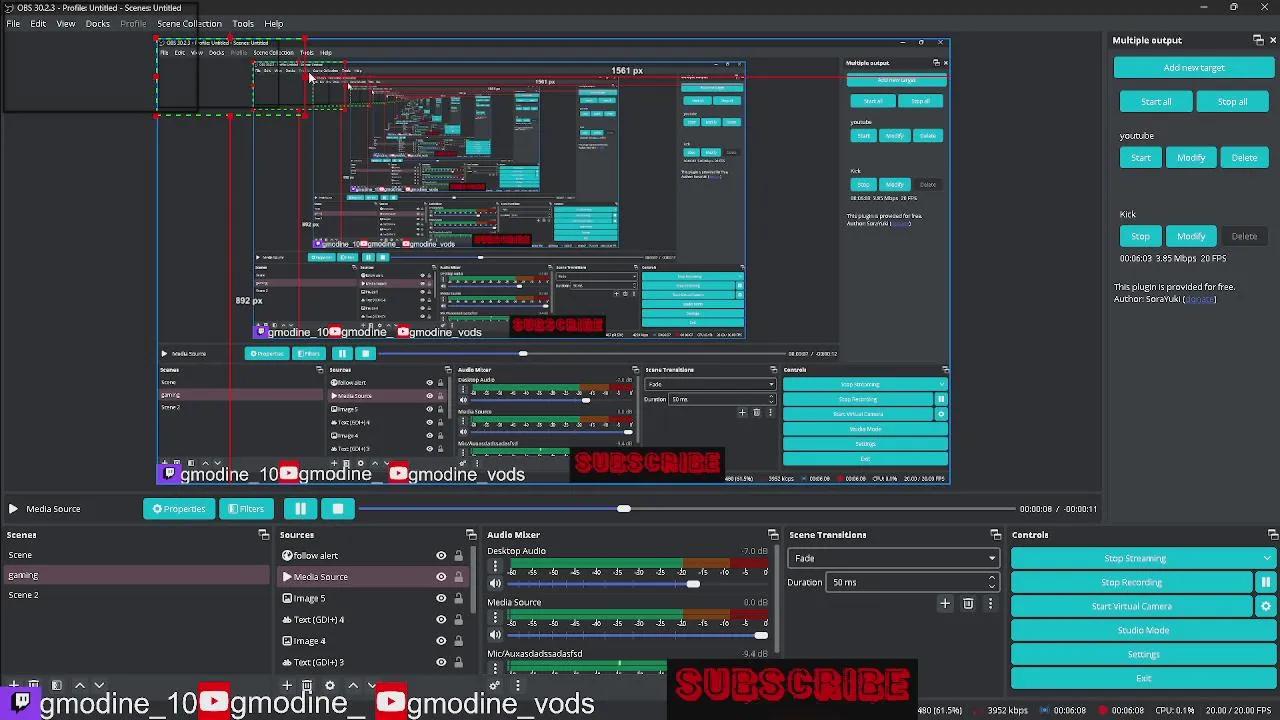Hide the Text (GDI+) 3 source
The height and width of the screenshot is (720, 1280).
[441, 662]
